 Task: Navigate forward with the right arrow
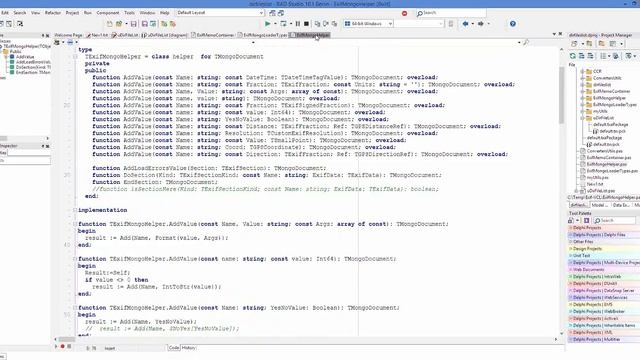tap(480, 24)
